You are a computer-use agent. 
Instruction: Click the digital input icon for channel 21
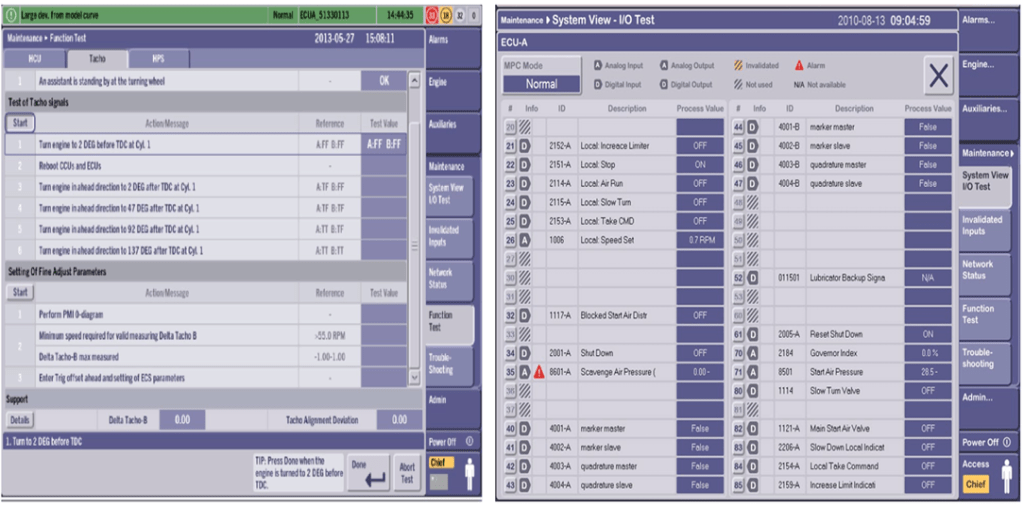(x=524, y=146)
